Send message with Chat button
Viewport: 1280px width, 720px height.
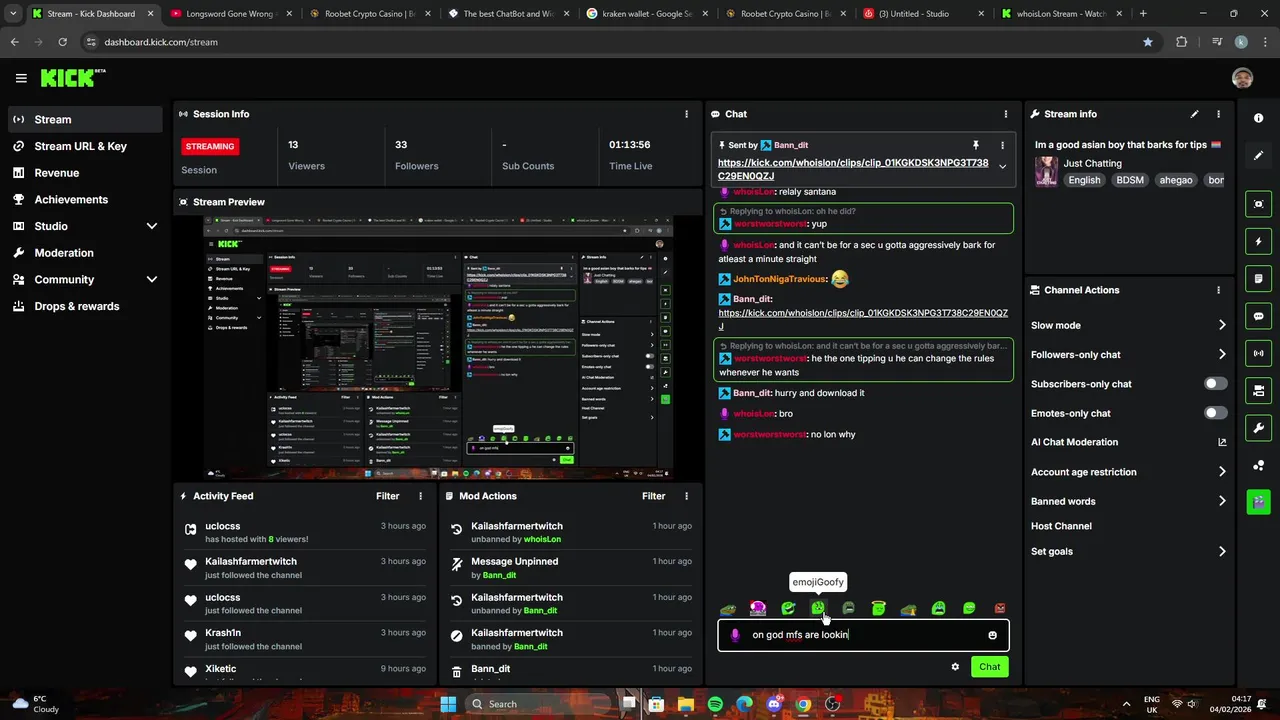point(989,667)
